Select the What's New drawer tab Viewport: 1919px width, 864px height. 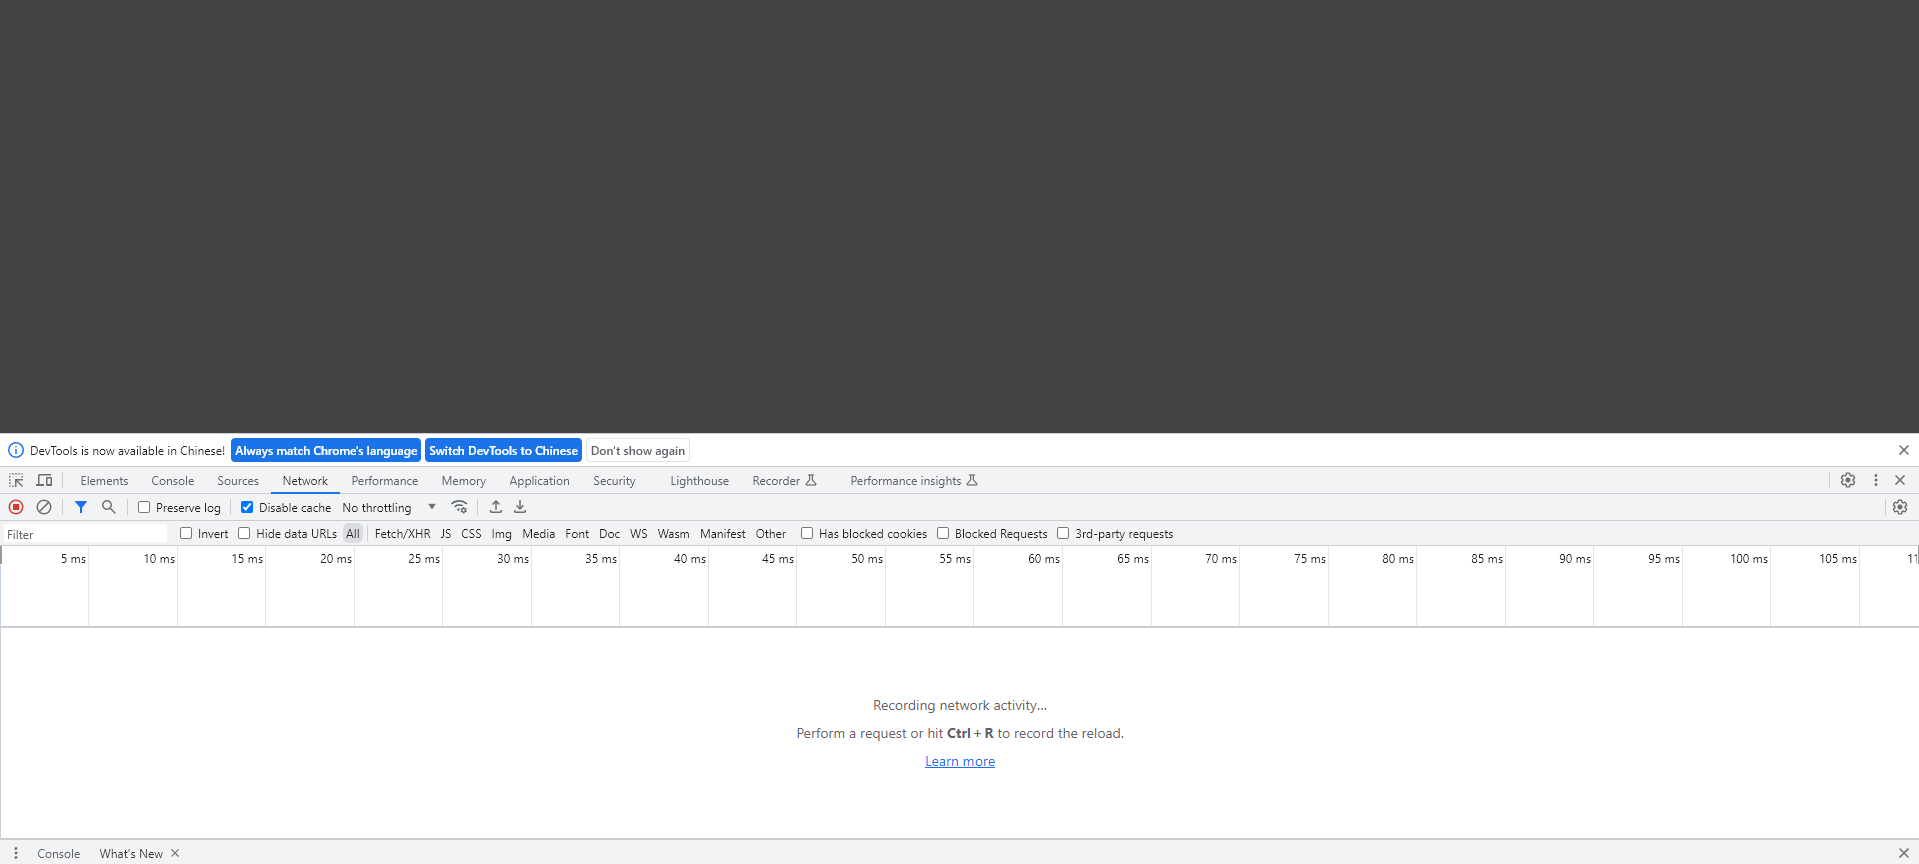(131, 853)
